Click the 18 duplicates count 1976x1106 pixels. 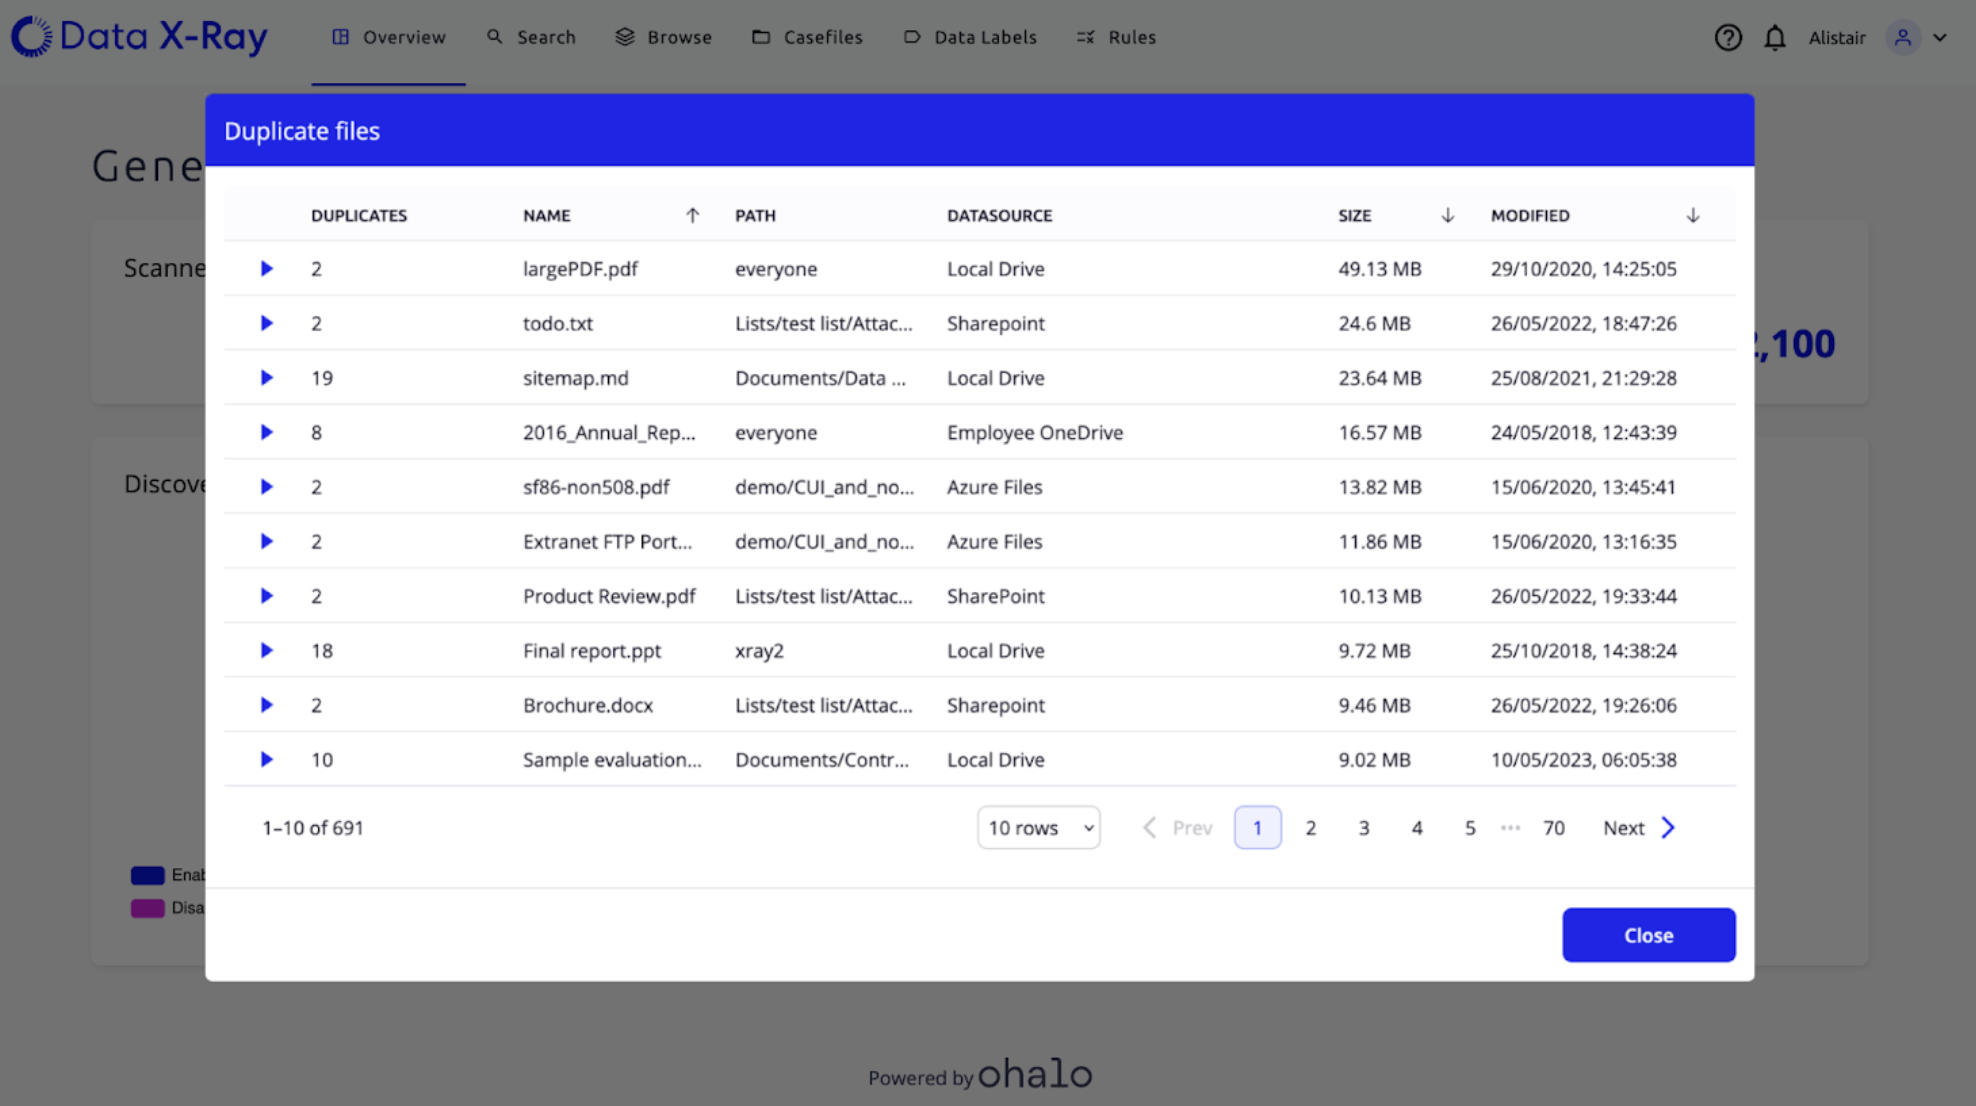[x=321, y=650]
